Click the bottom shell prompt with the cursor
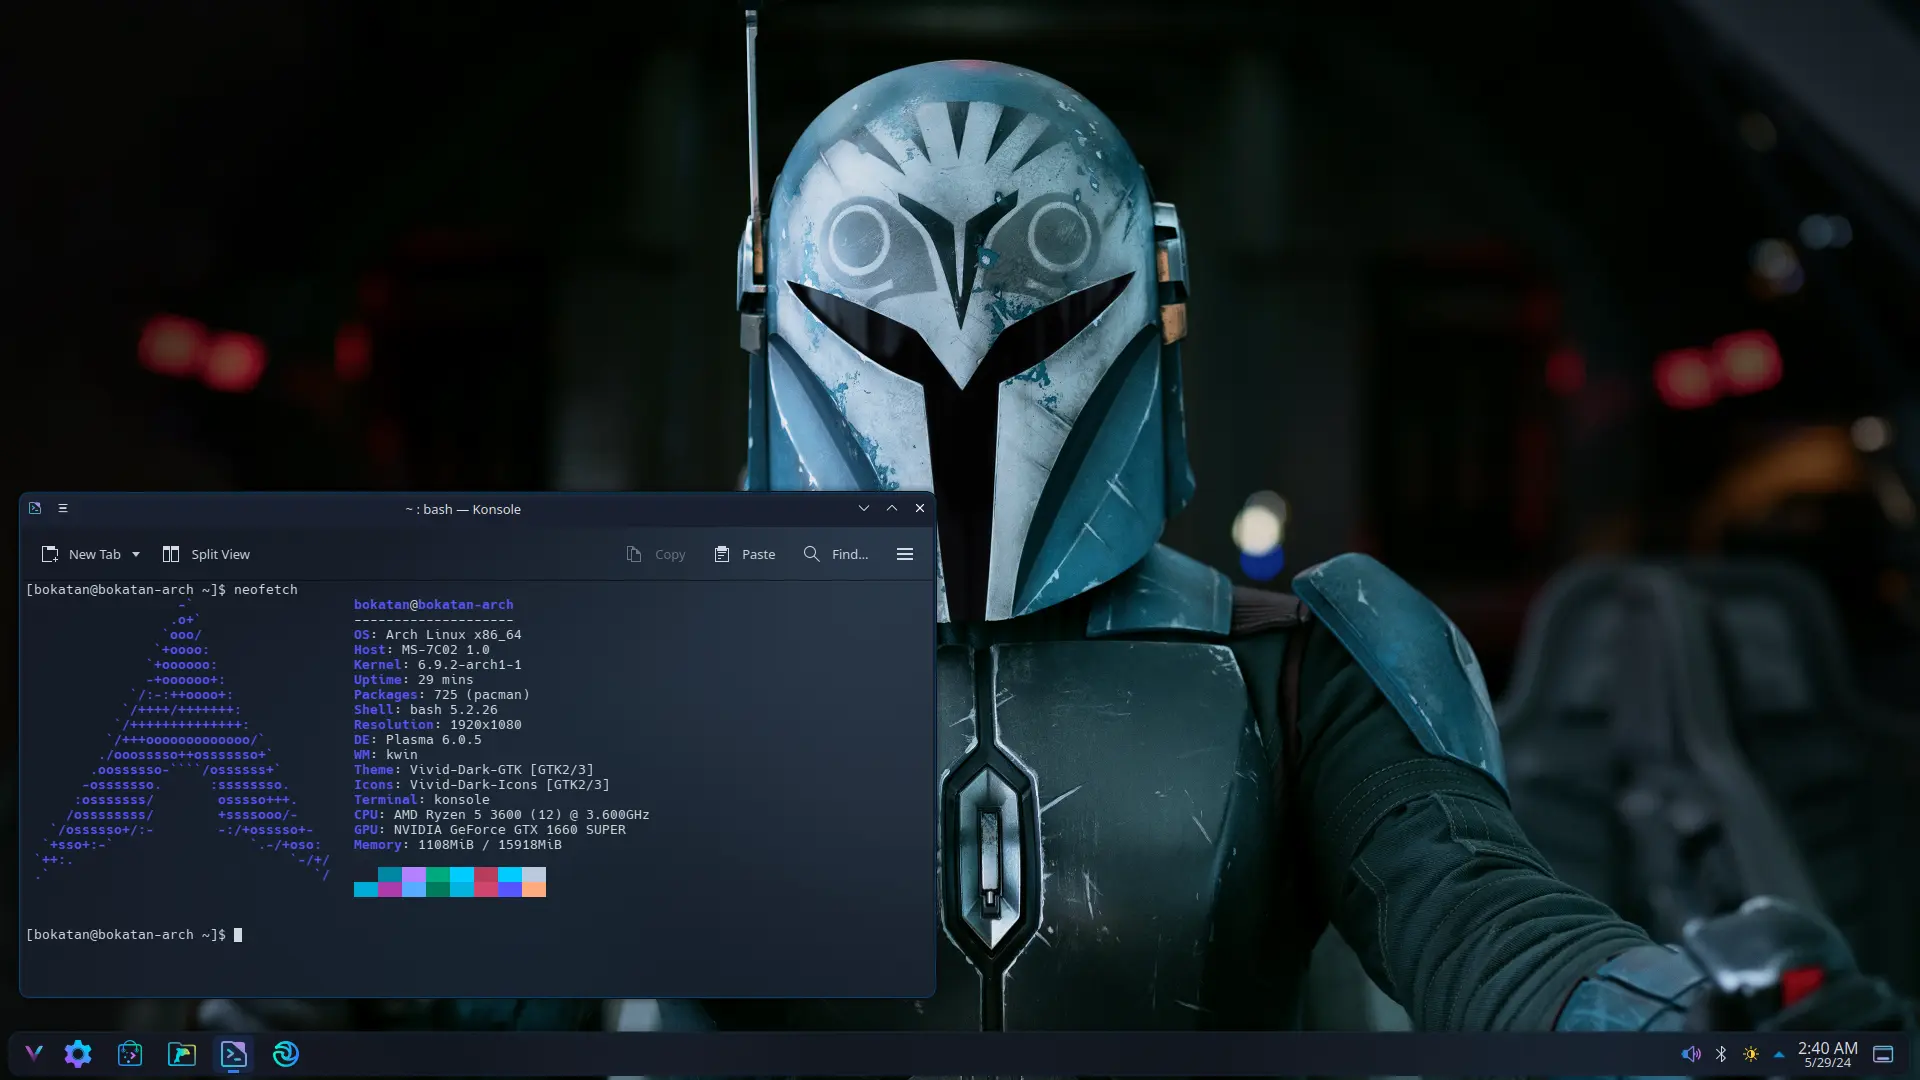Viewport: 1920px width, 1080px height. [134, 935]
